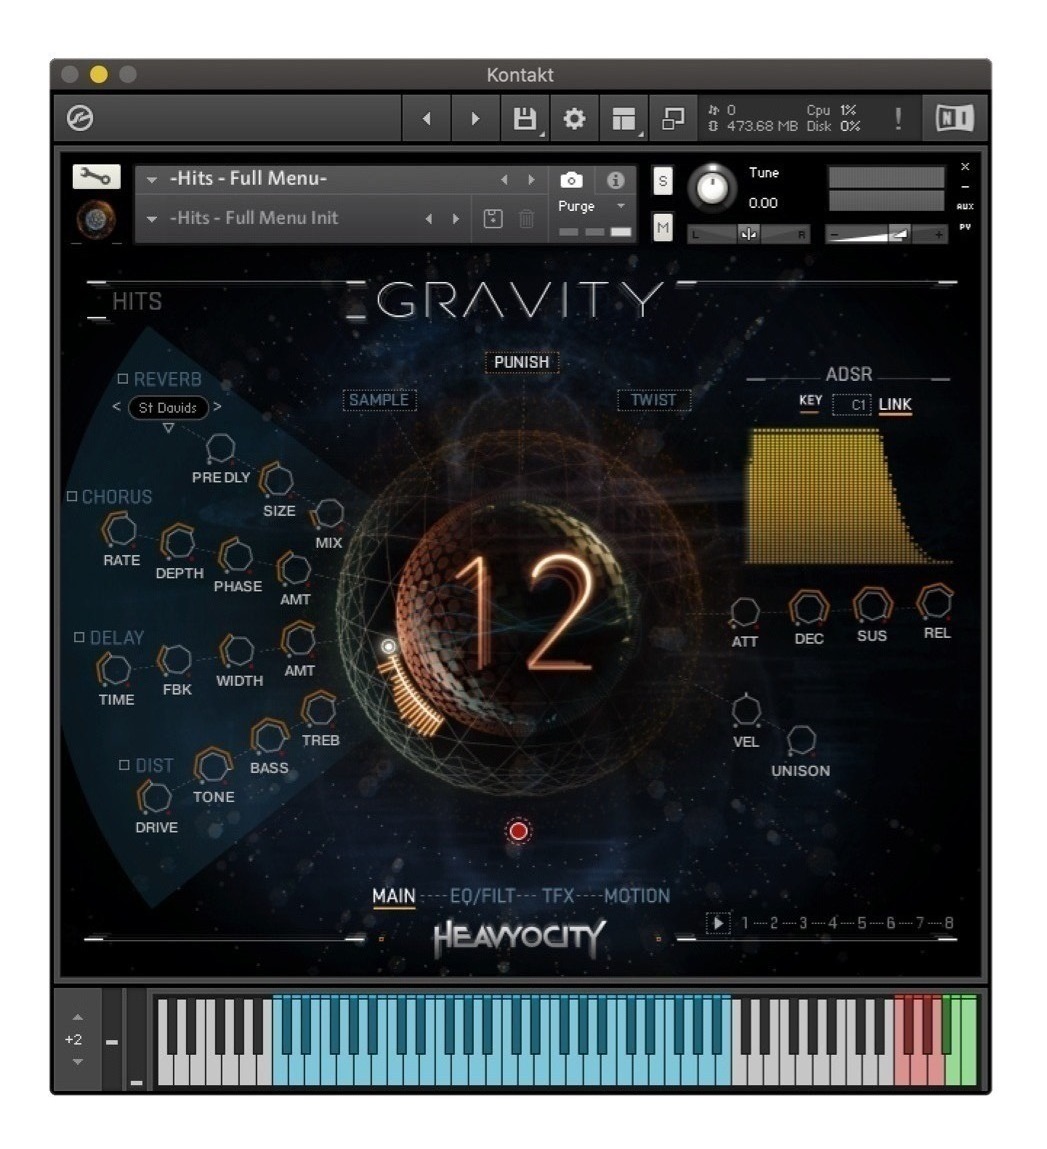The image size is (1047, 1149).
Task: Click the save snapshot icon
Action: [493, 218]
